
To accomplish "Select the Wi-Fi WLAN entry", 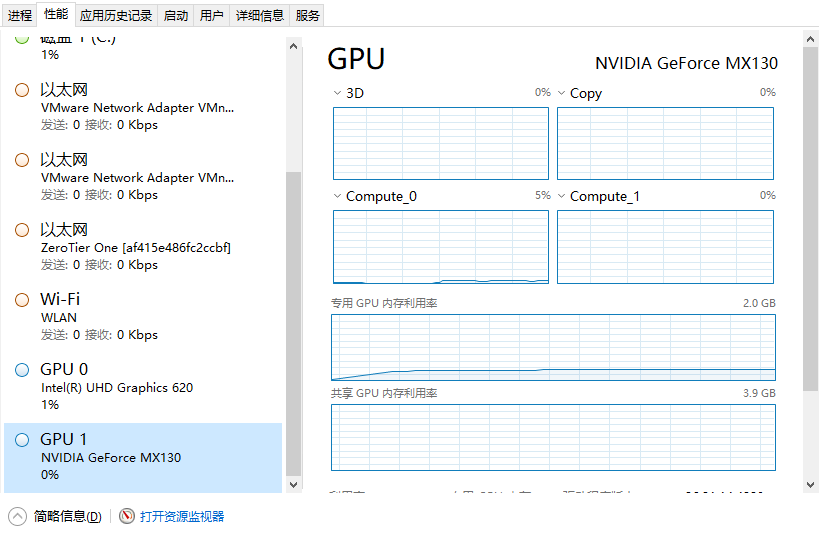I will [143, 317].
